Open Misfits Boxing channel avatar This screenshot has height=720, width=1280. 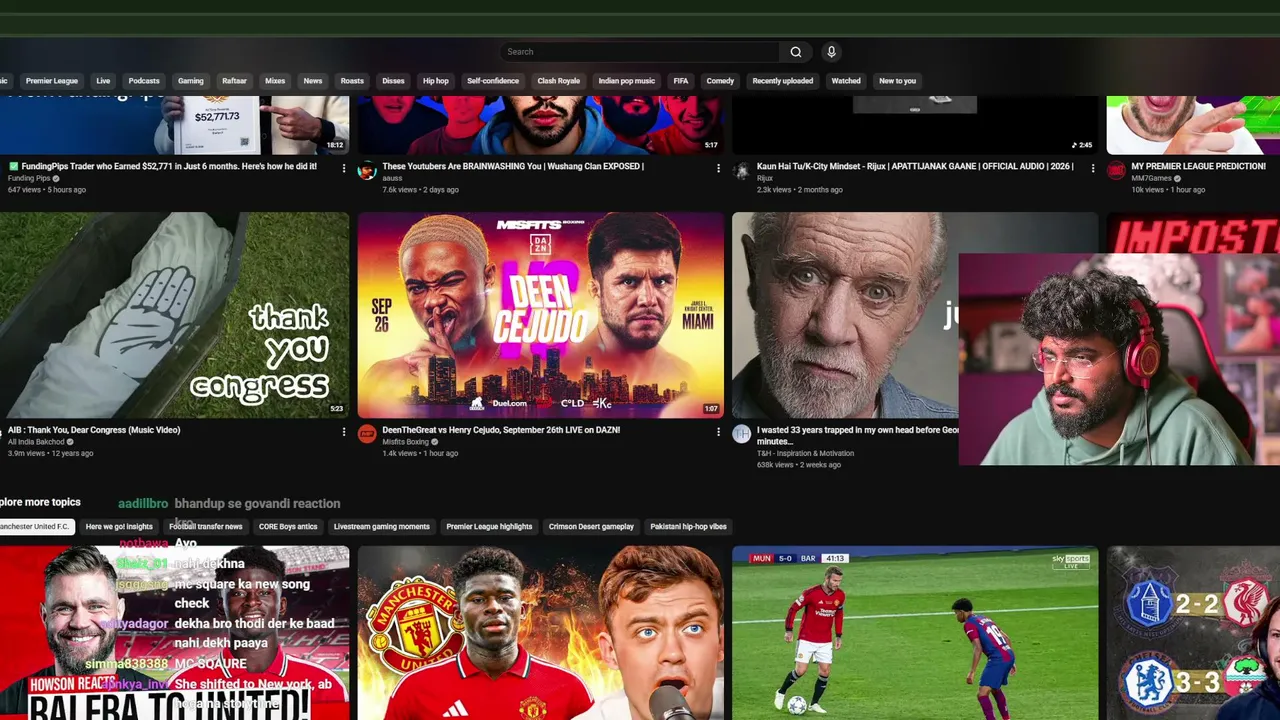click(367, 434)
